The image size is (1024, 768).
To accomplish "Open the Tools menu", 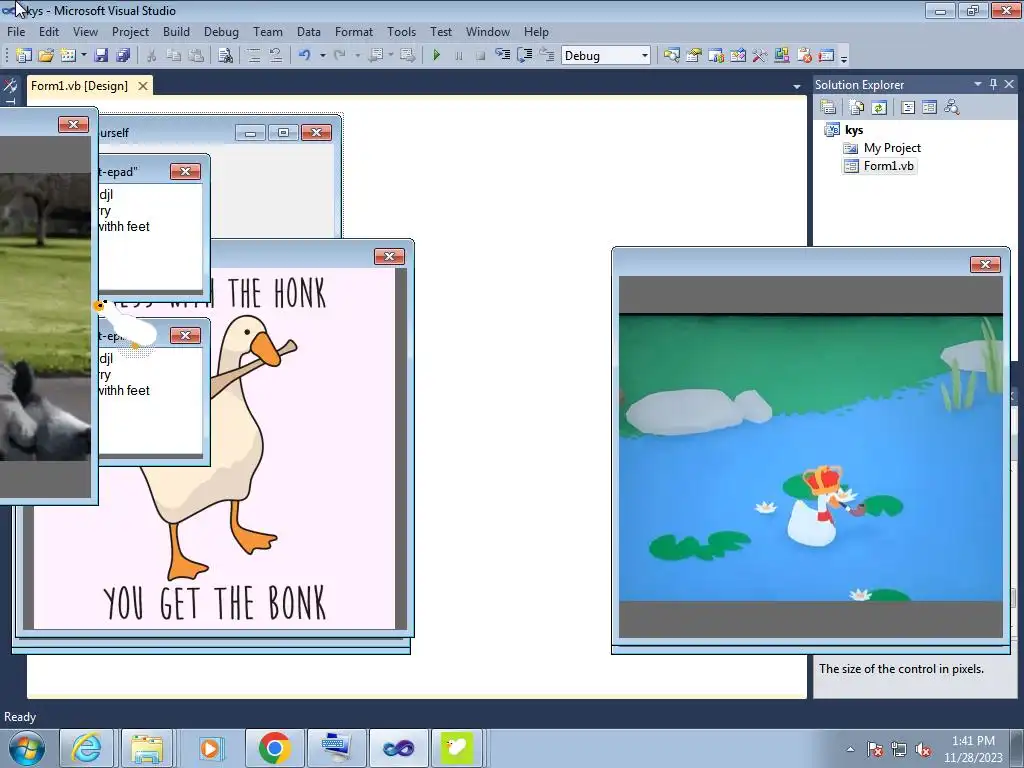I will (x=401, y=31).
